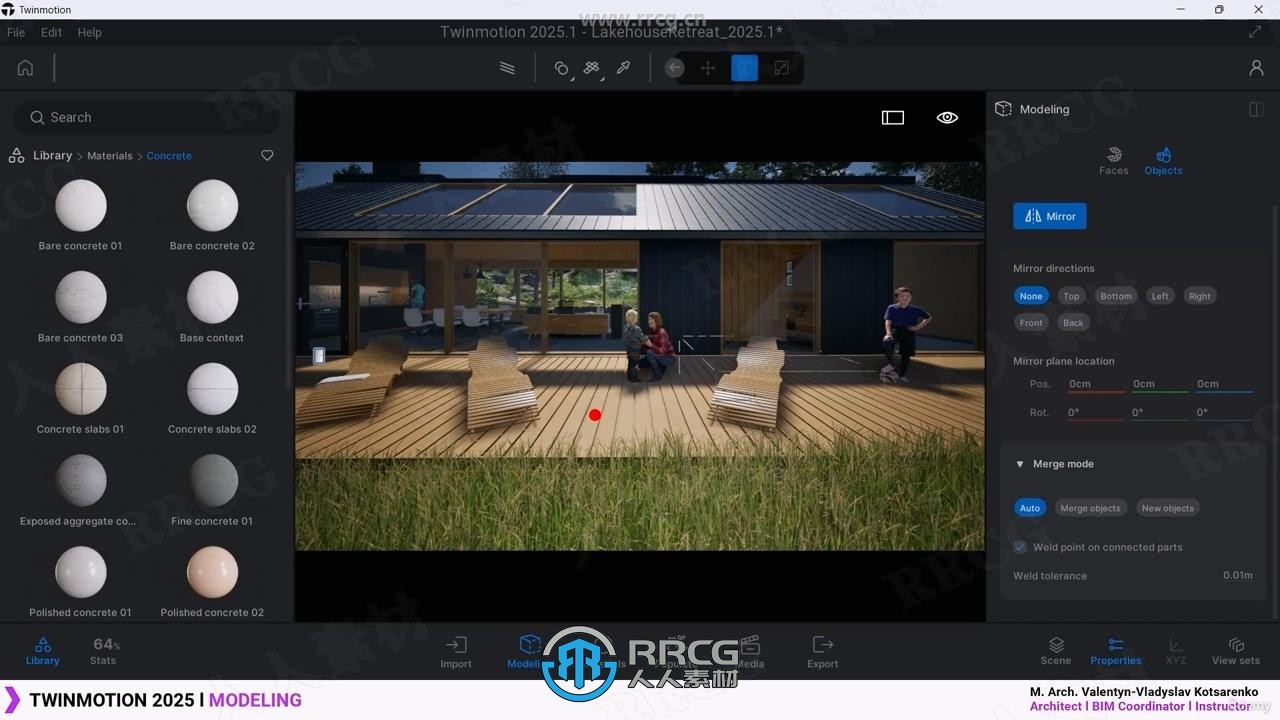Select Bare concrete 01 material

[x=80, y=215]
